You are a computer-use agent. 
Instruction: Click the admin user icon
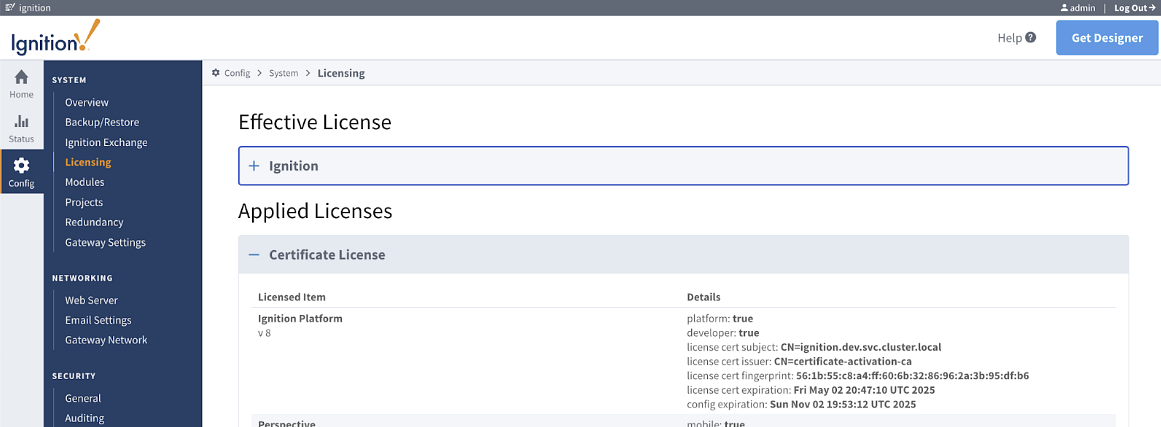tap(1065, 7)
